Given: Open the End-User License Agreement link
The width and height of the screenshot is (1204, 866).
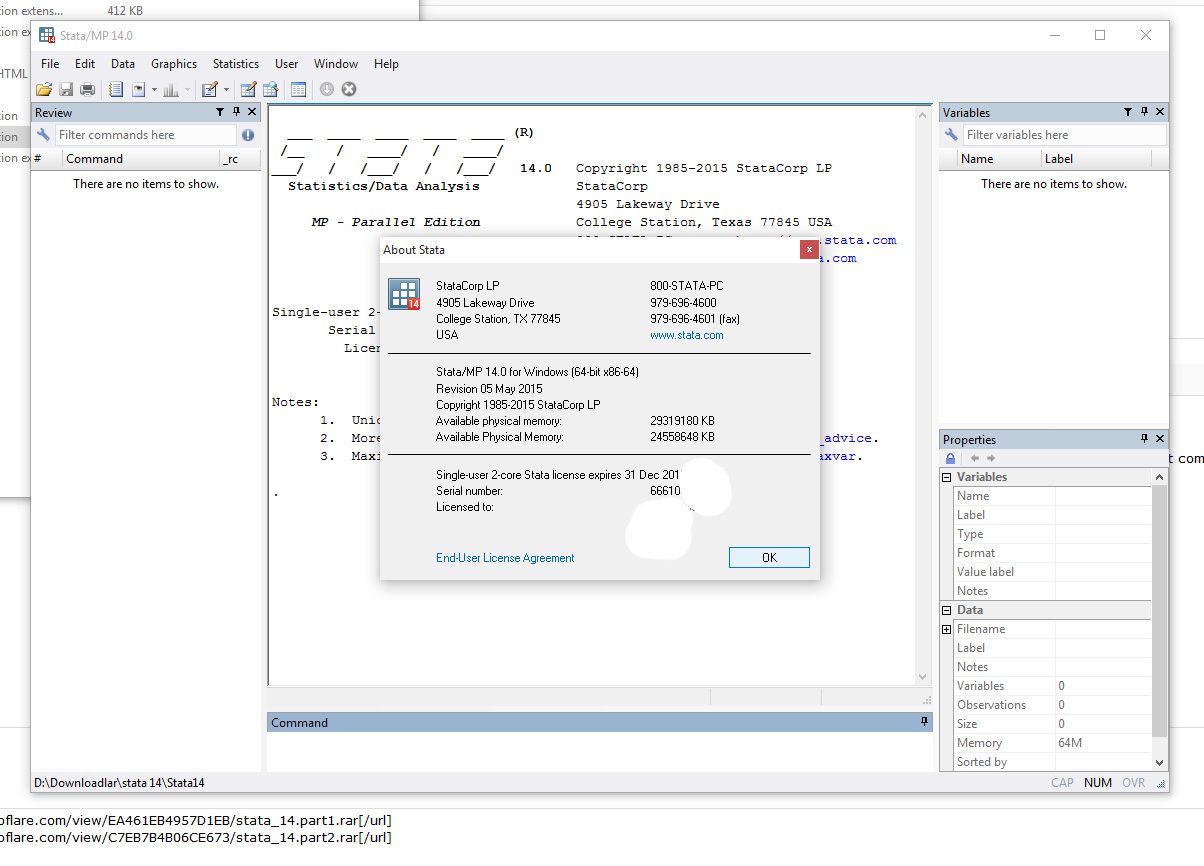Looking at the screenshot, I should (x=505, y=558).
